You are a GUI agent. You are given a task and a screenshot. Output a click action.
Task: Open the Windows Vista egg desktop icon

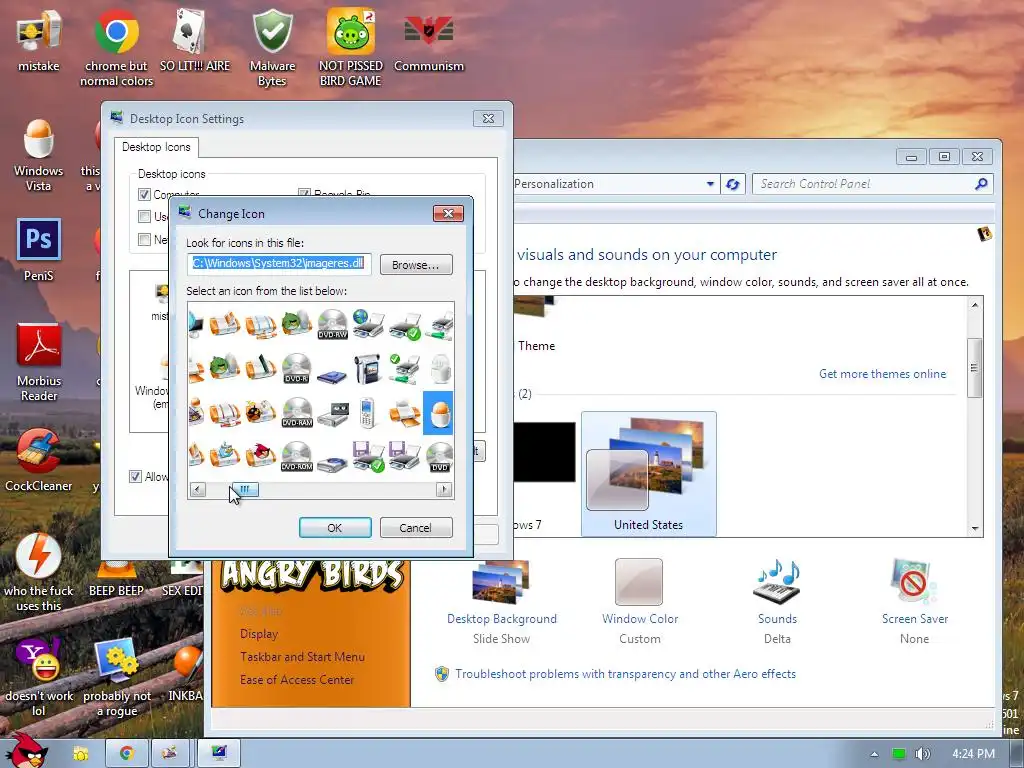click(39, 155)
